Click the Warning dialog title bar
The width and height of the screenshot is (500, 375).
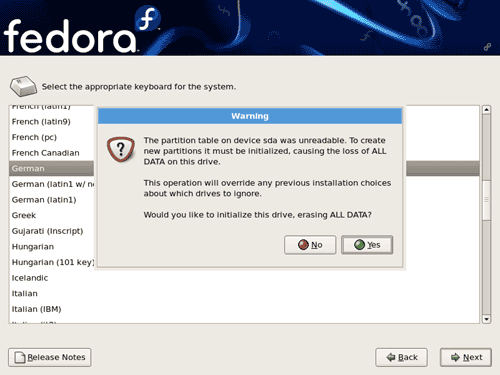click(x=250, y=116)
